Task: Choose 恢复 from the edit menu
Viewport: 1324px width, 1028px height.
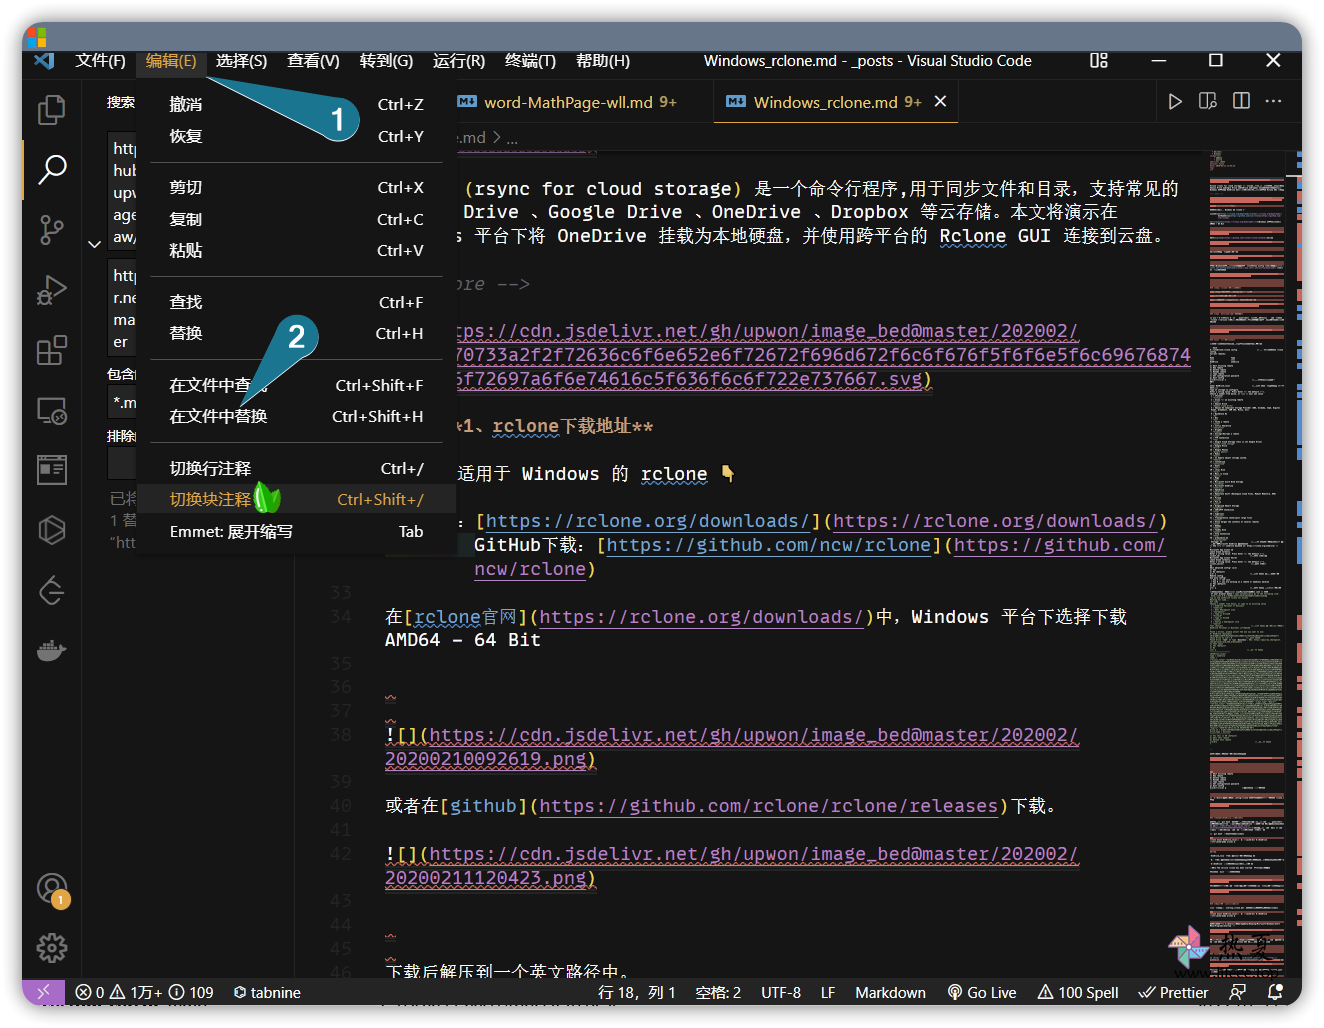Action: [296, 136]
